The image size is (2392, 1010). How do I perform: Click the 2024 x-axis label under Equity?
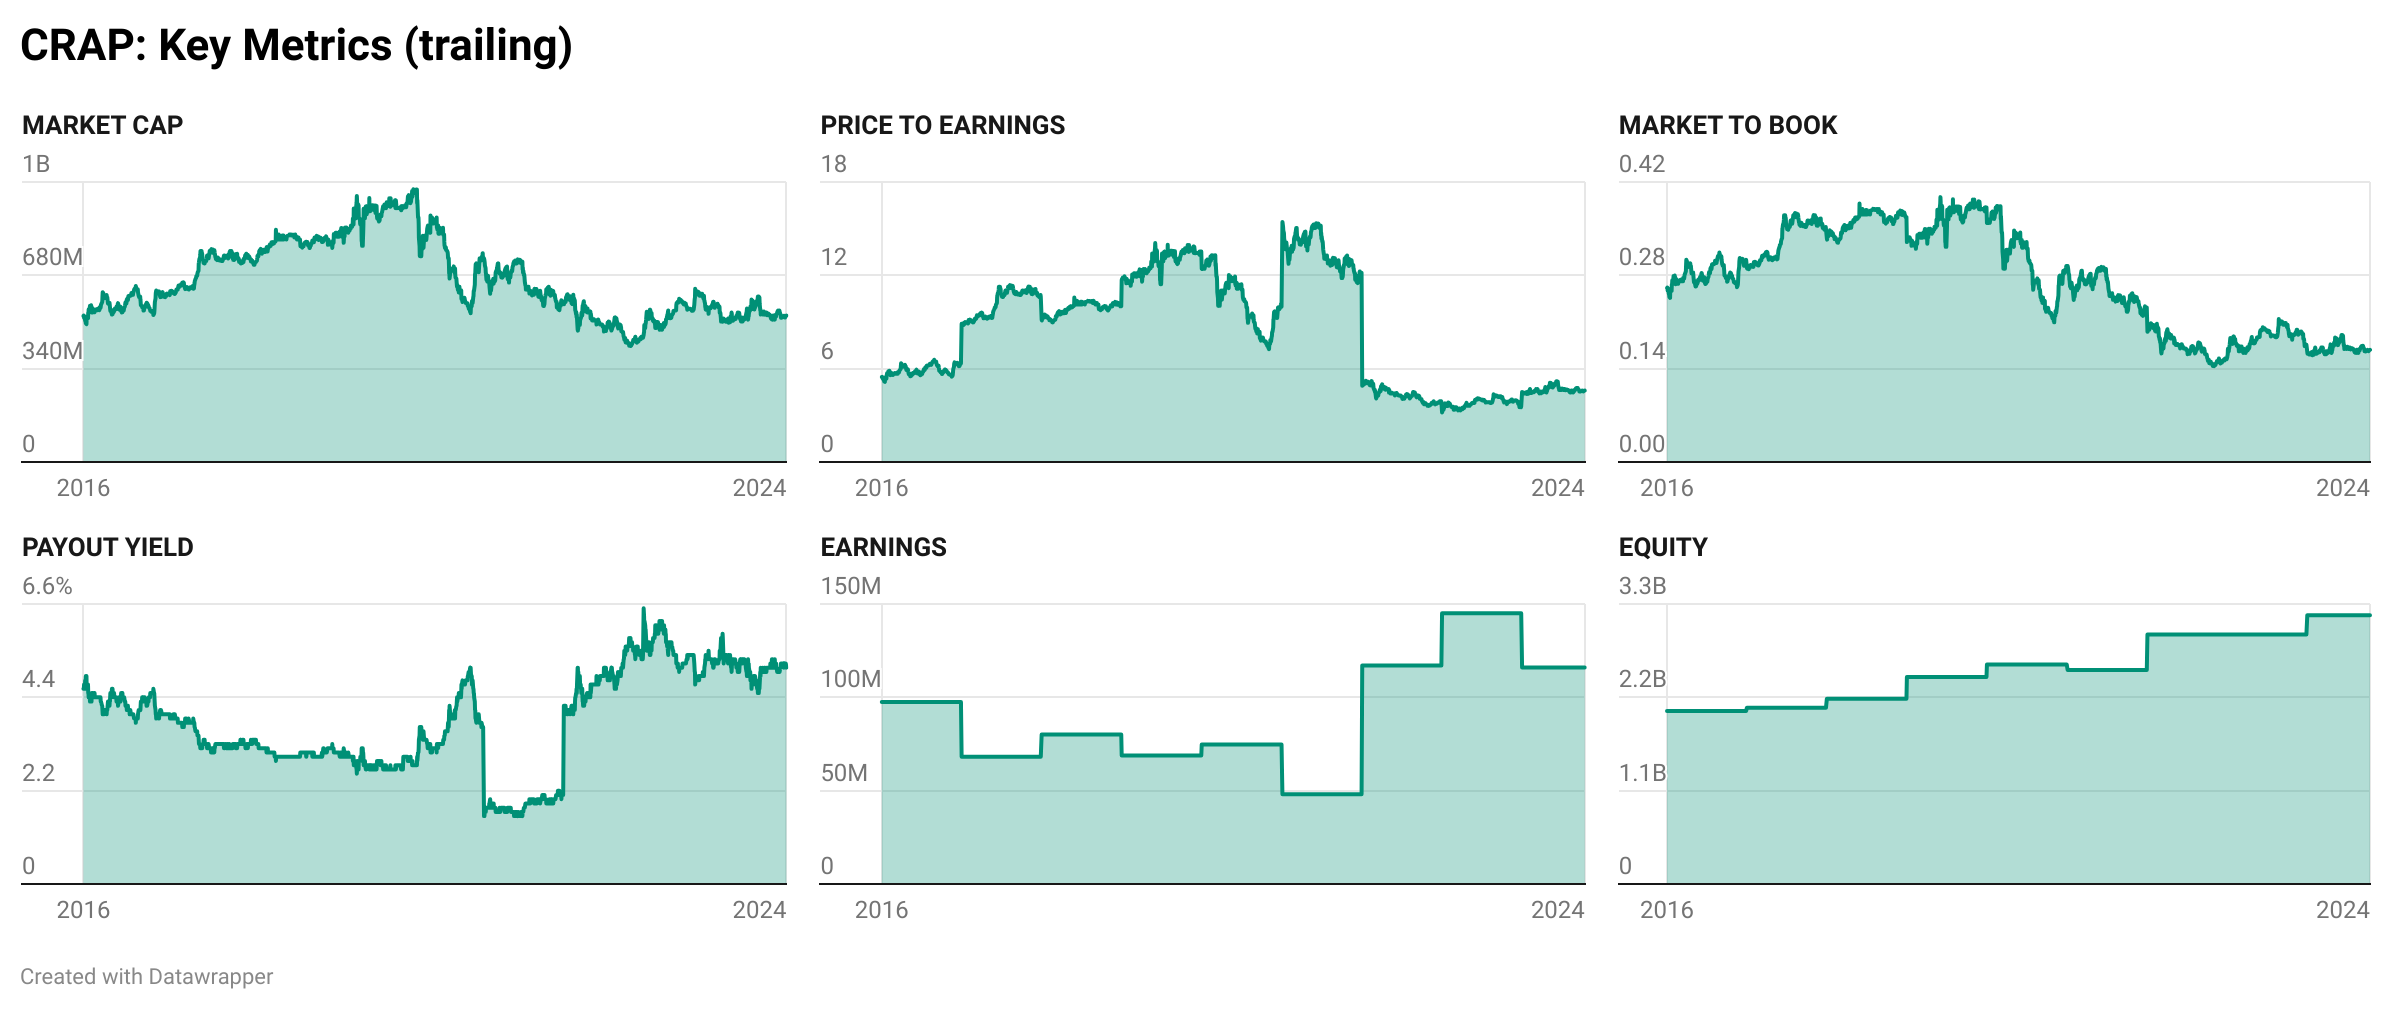point(2342,910)
